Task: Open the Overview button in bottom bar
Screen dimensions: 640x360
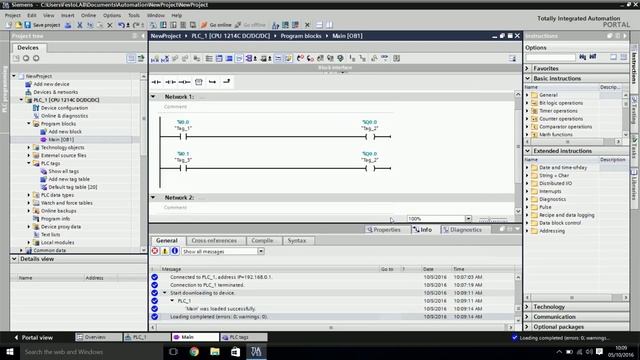Action: click(x=98, y=337)
